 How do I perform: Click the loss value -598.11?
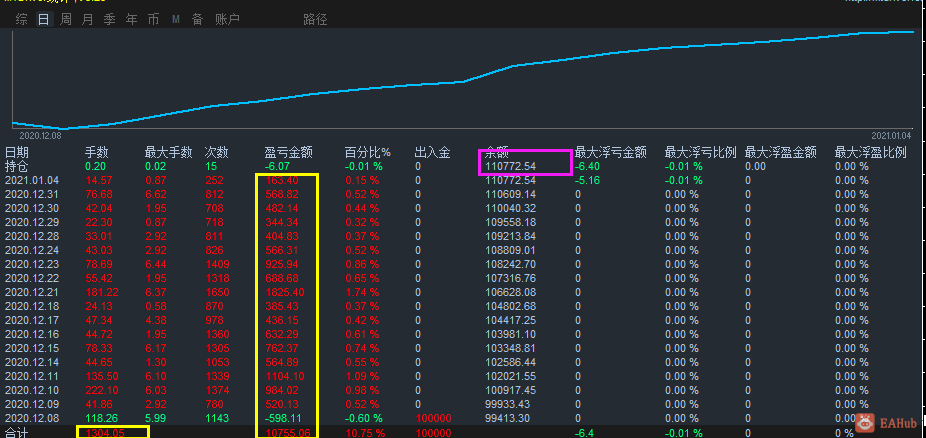(283, 418)
